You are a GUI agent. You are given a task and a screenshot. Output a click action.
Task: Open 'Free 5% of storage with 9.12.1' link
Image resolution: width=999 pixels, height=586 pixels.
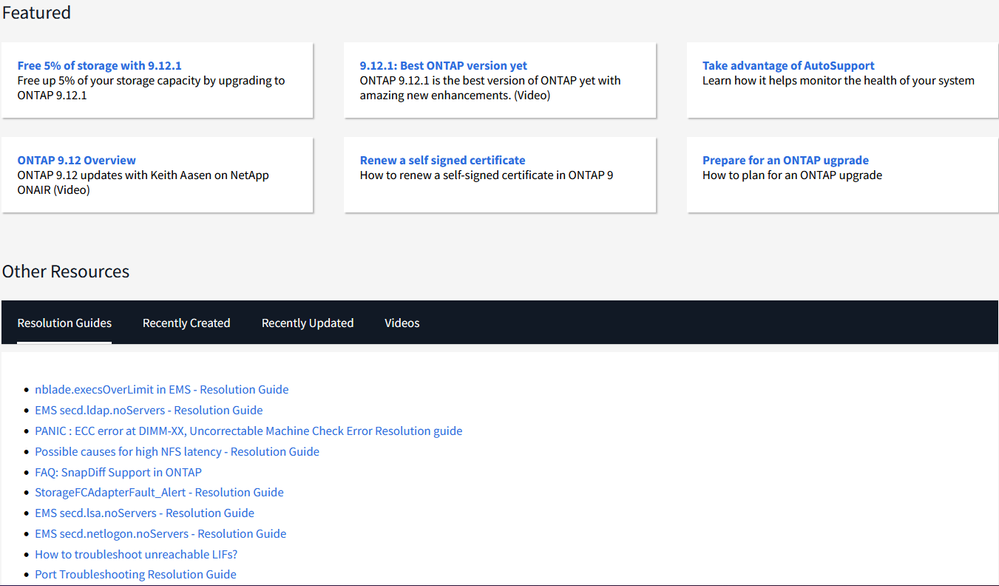[99, 66]
